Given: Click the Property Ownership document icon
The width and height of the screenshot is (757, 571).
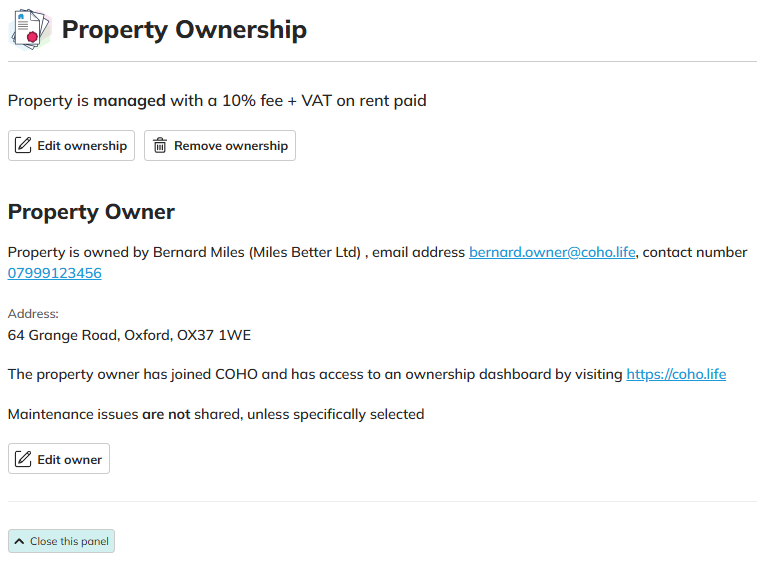Looking at the screenshot, I should tap(30, 29).
